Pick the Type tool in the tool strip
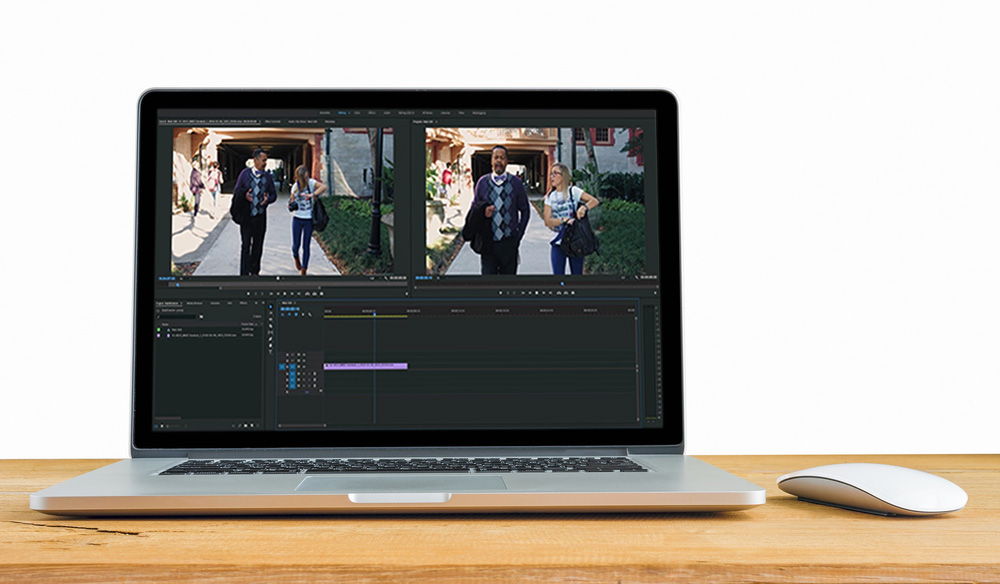 (270, 352)
